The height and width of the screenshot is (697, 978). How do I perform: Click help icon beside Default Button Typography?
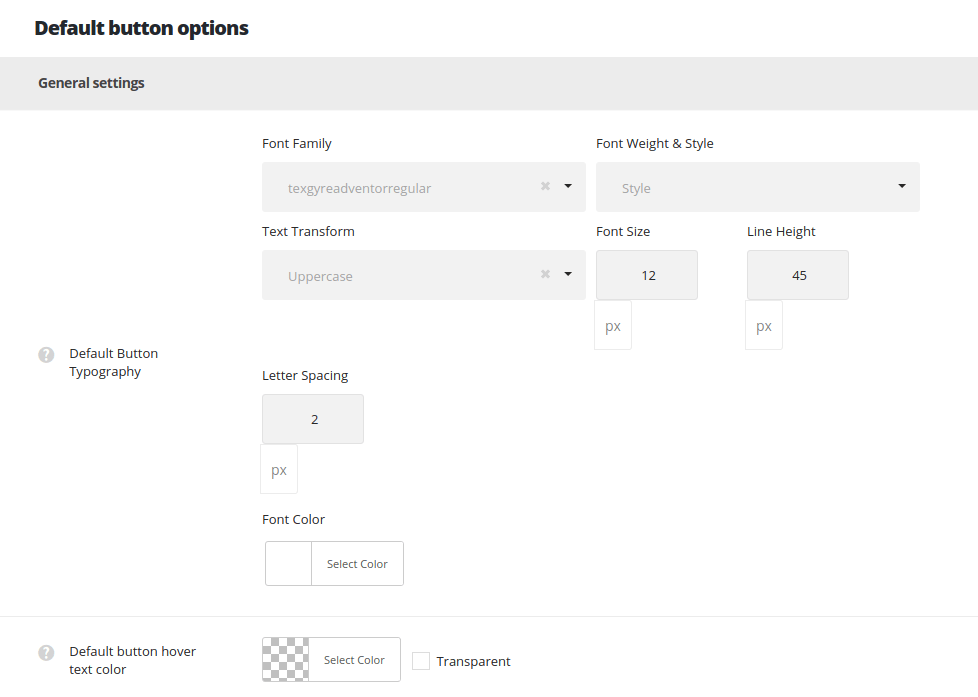click(46, 354)
